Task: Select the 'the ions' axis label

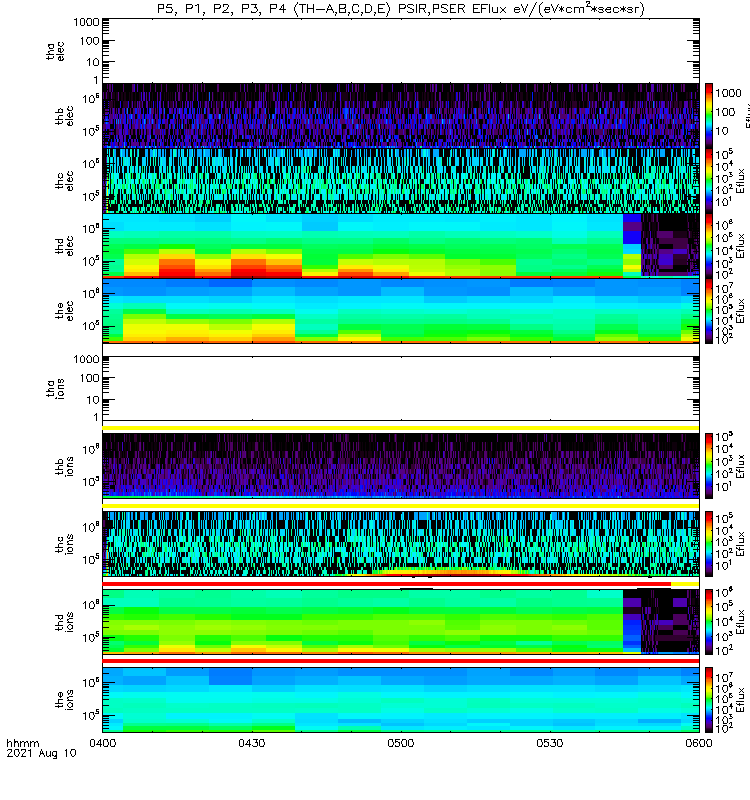Action: coord(64,699)
